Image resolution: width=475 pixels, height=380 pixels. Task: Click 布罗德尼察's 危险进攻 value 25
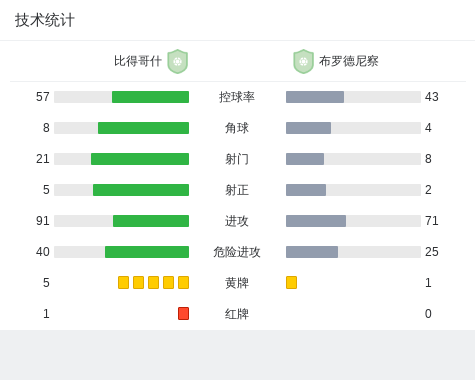click(x=432, y=252)
